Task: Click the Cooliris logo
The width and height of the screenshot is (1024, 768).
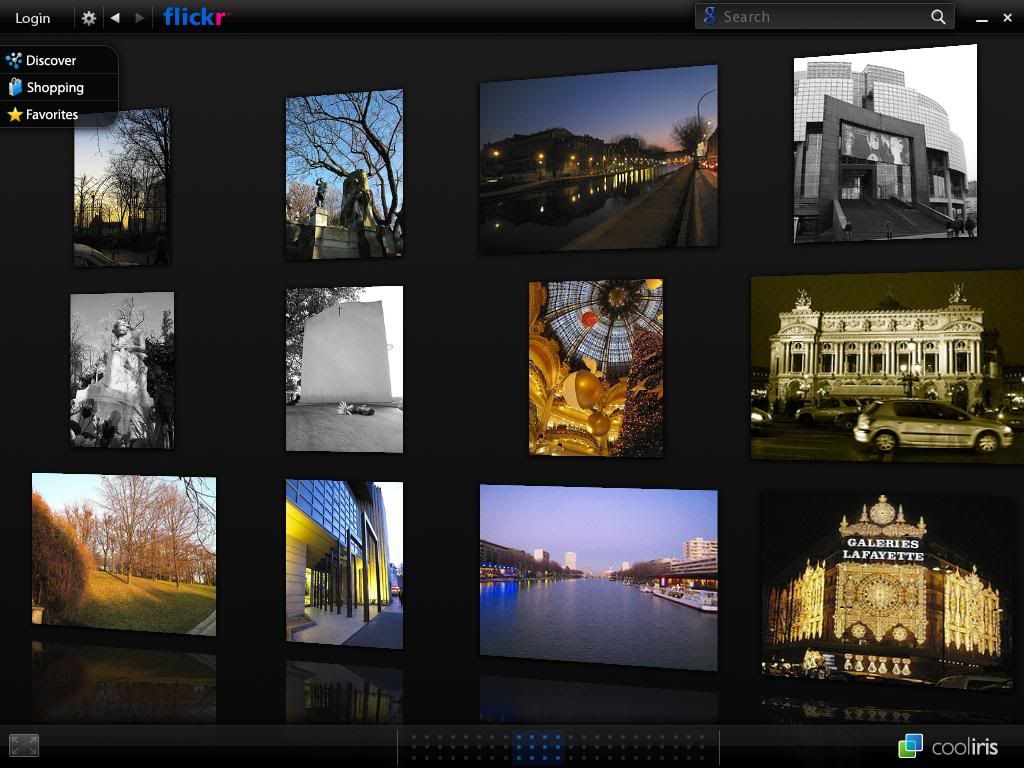Action: [x=948, y=746]
